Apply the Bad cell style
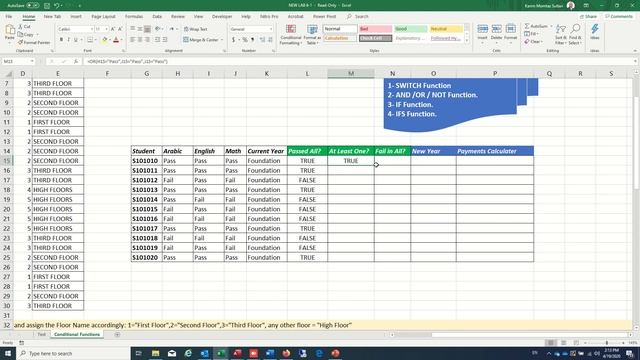 point(376,29)
